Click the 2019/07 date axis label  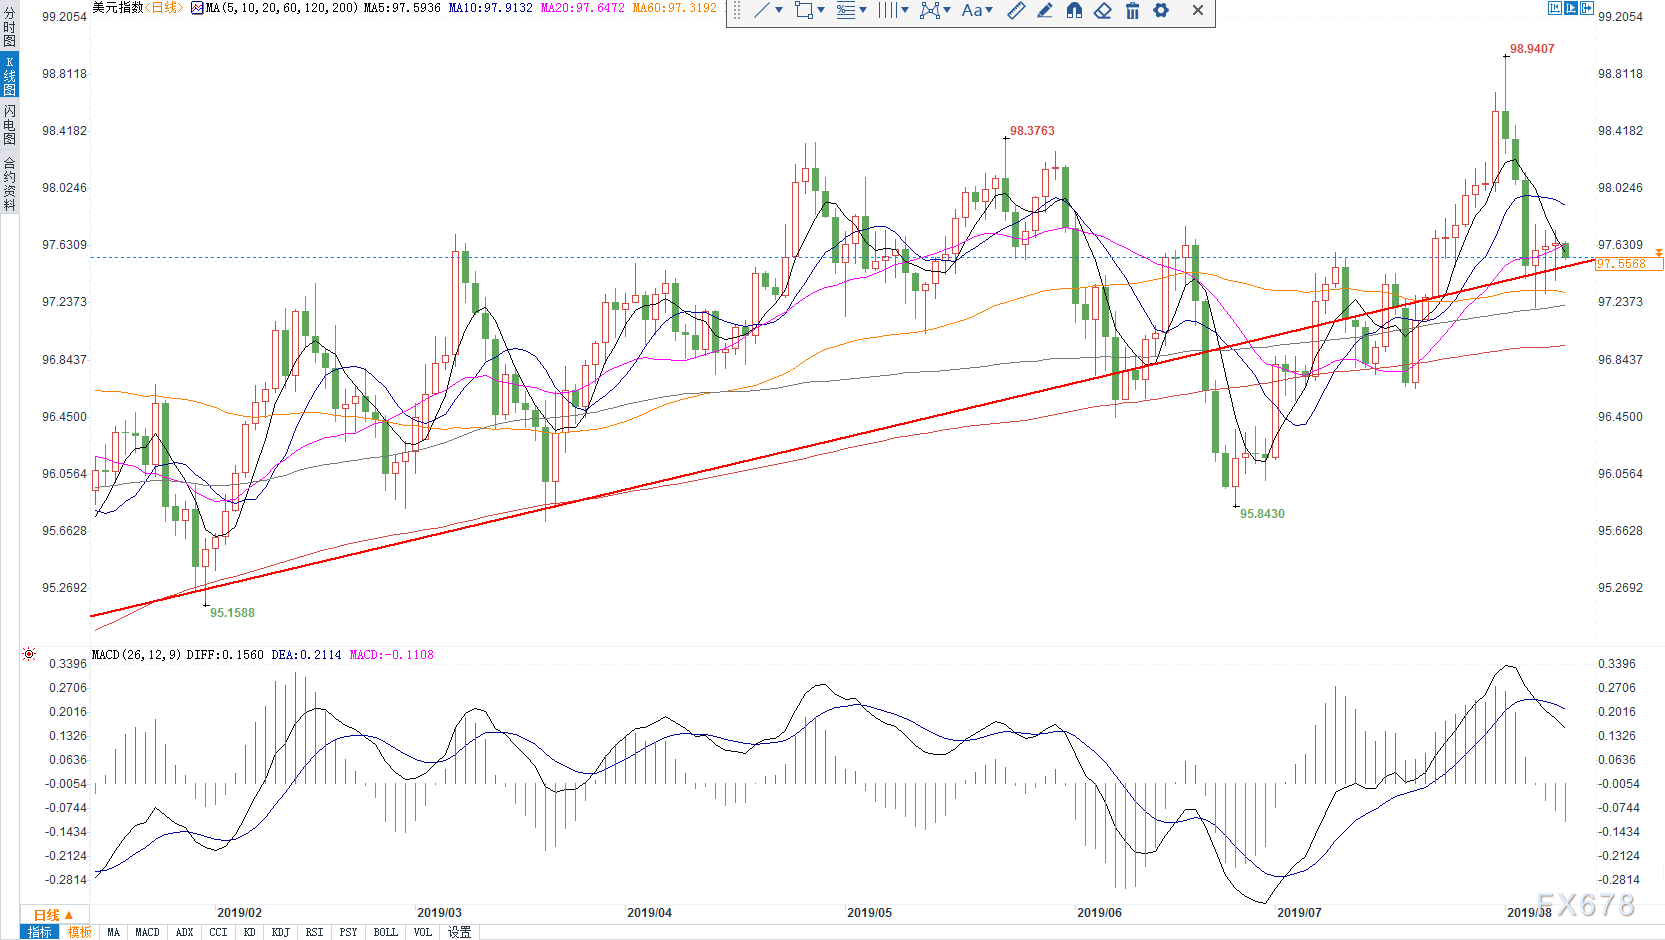[1299, 913]
